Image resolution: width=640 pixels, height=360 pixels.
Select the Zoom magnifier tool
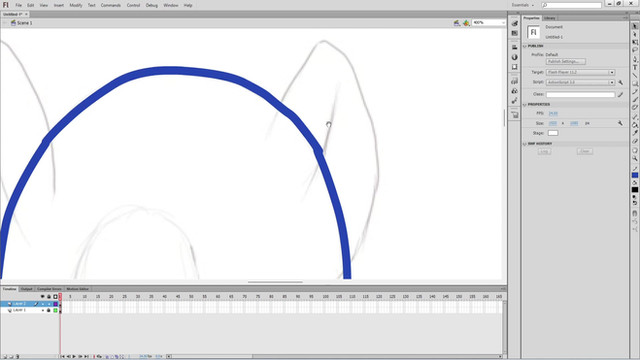pyautogui.click(x=635, y=158)
